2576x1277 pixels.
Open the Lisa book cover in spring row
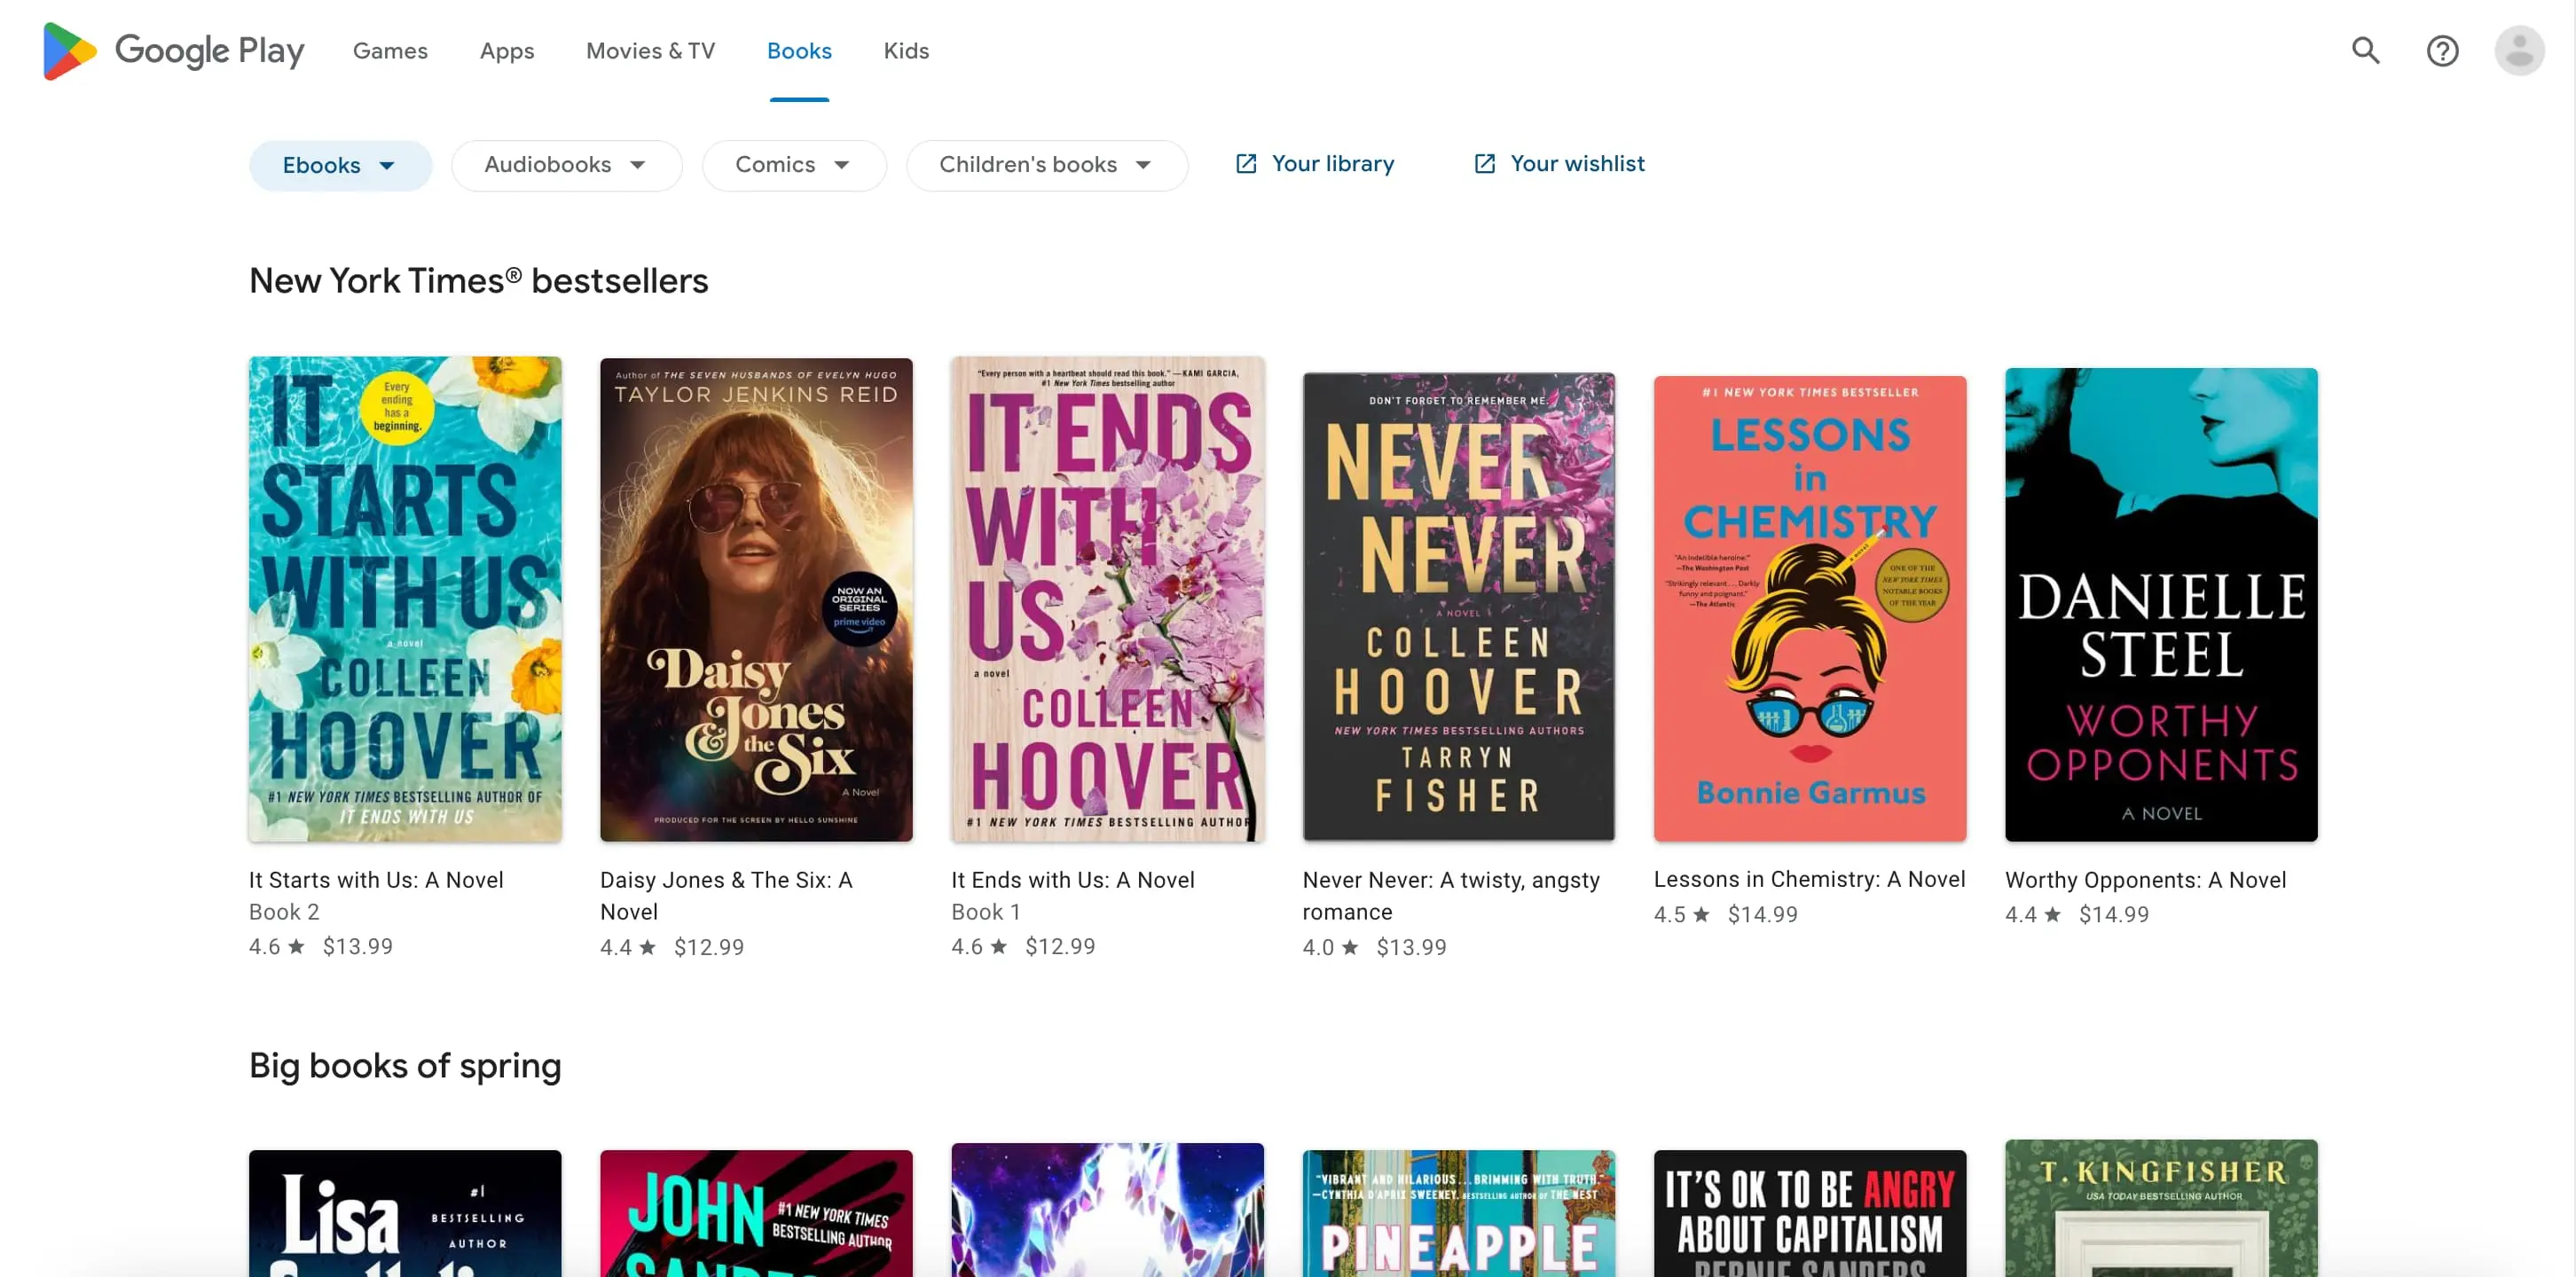click(x=405, y=1213)
